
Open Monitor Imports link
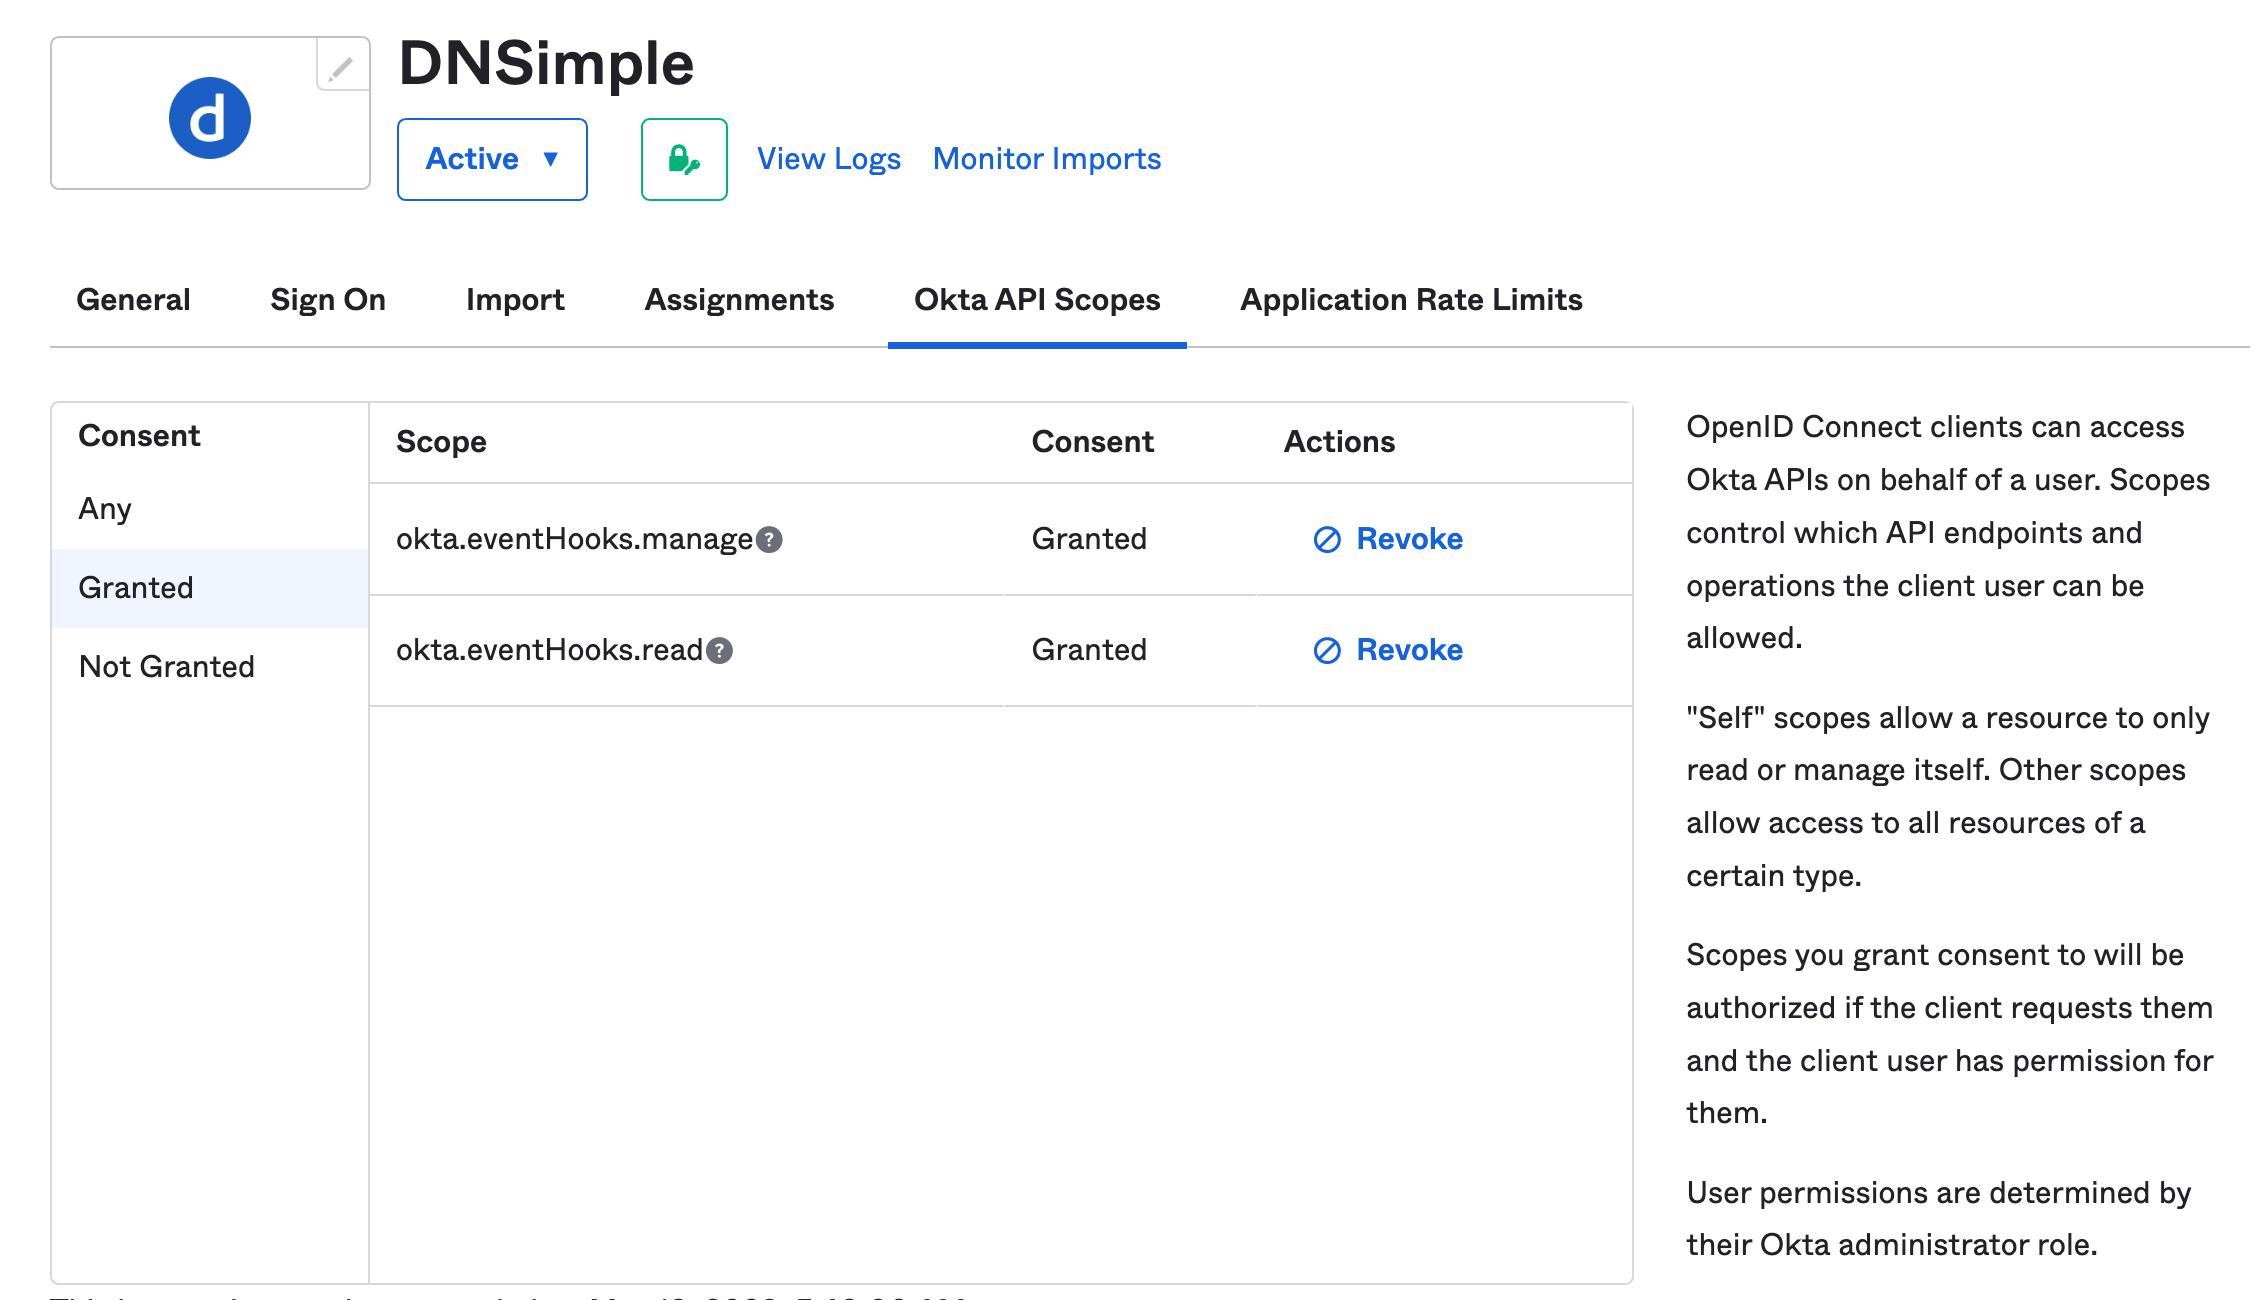1046,159
